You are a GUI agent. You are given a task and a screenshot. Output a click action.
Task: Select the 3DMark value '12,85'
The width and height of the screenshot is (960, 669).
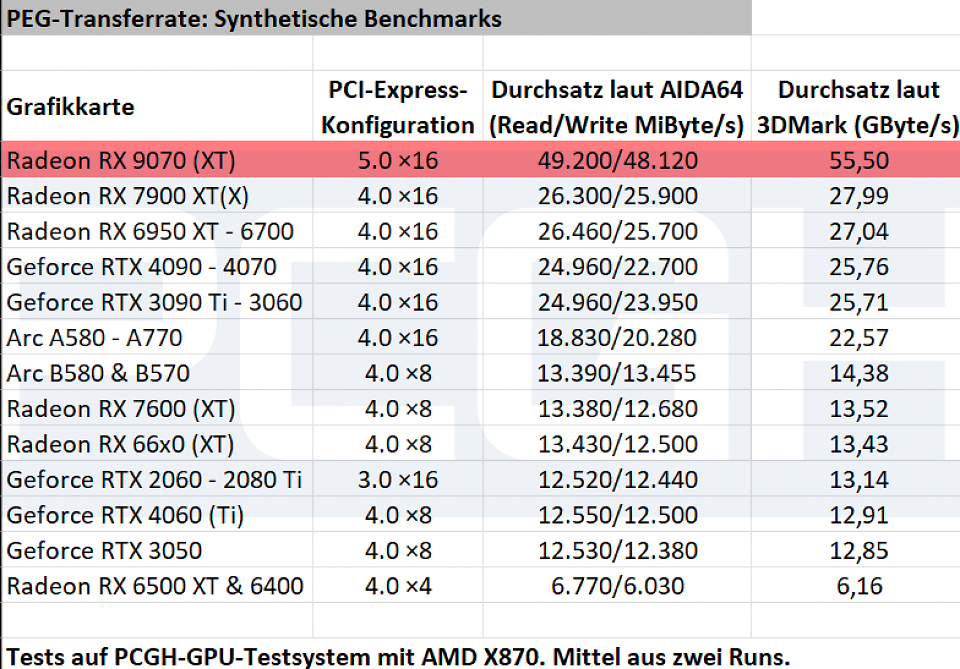point(859,551)
